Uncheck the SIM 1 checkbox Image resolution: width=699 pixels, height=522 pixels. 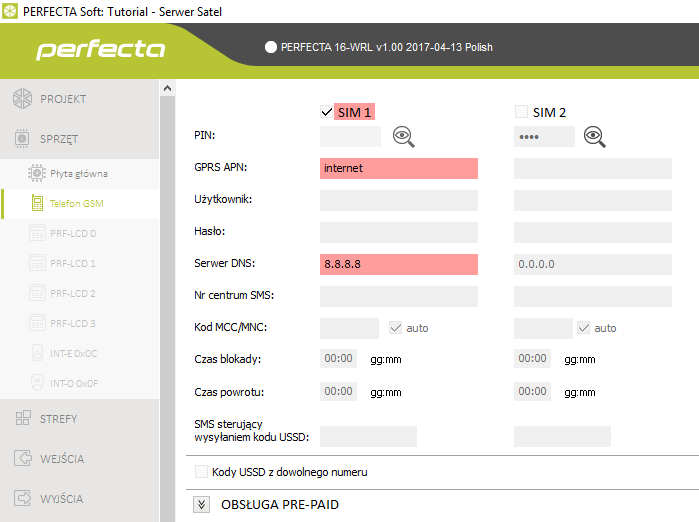tap(326, 112)
